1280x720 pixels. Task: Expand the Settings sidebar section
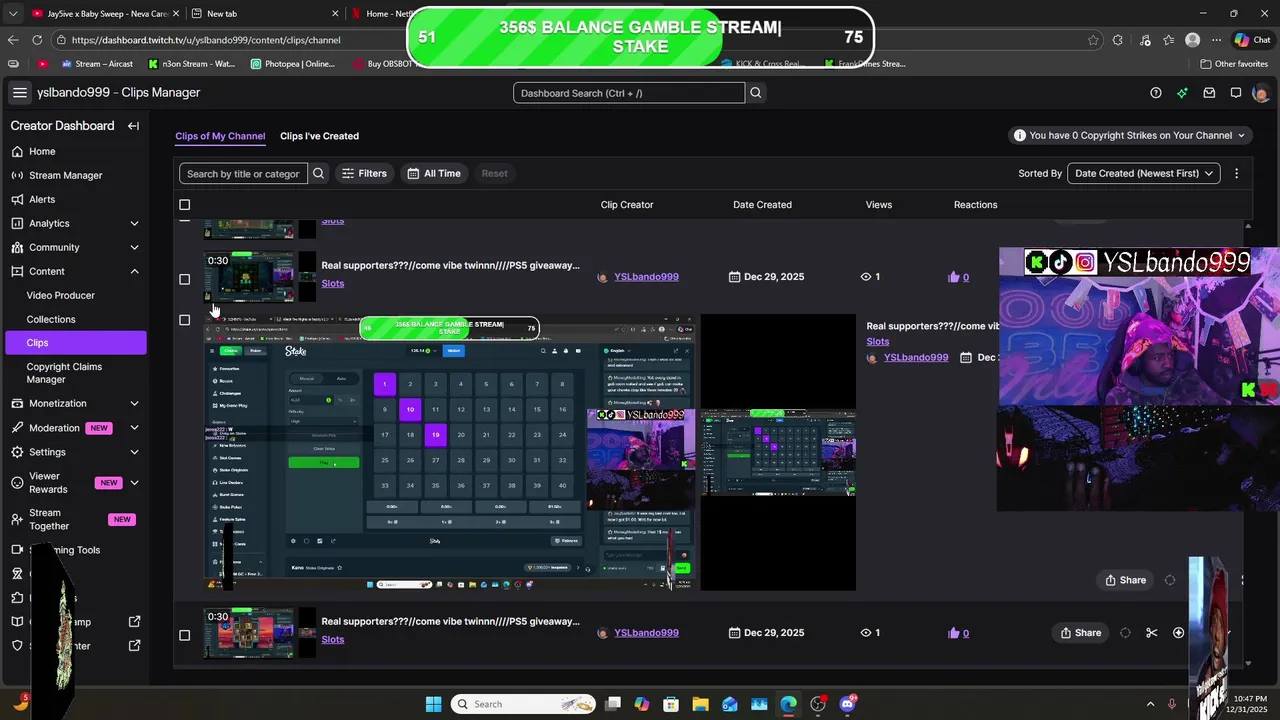[x=134, y=452]
